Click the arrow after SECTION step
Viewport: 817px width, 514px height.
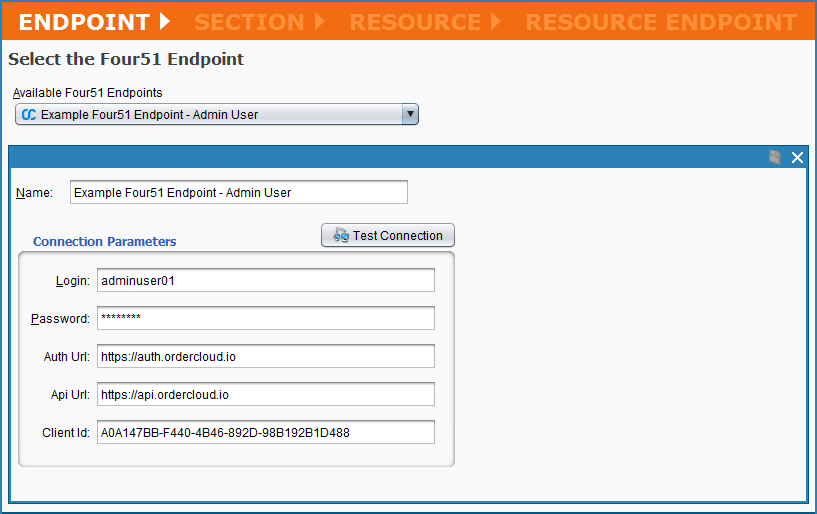[x=320, y=21]
